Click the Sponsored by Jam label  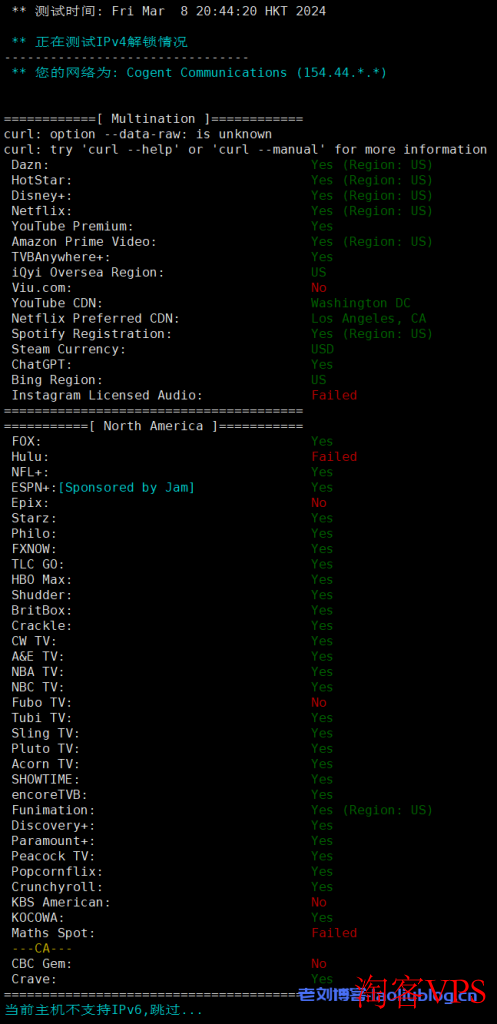coord(127,487)
